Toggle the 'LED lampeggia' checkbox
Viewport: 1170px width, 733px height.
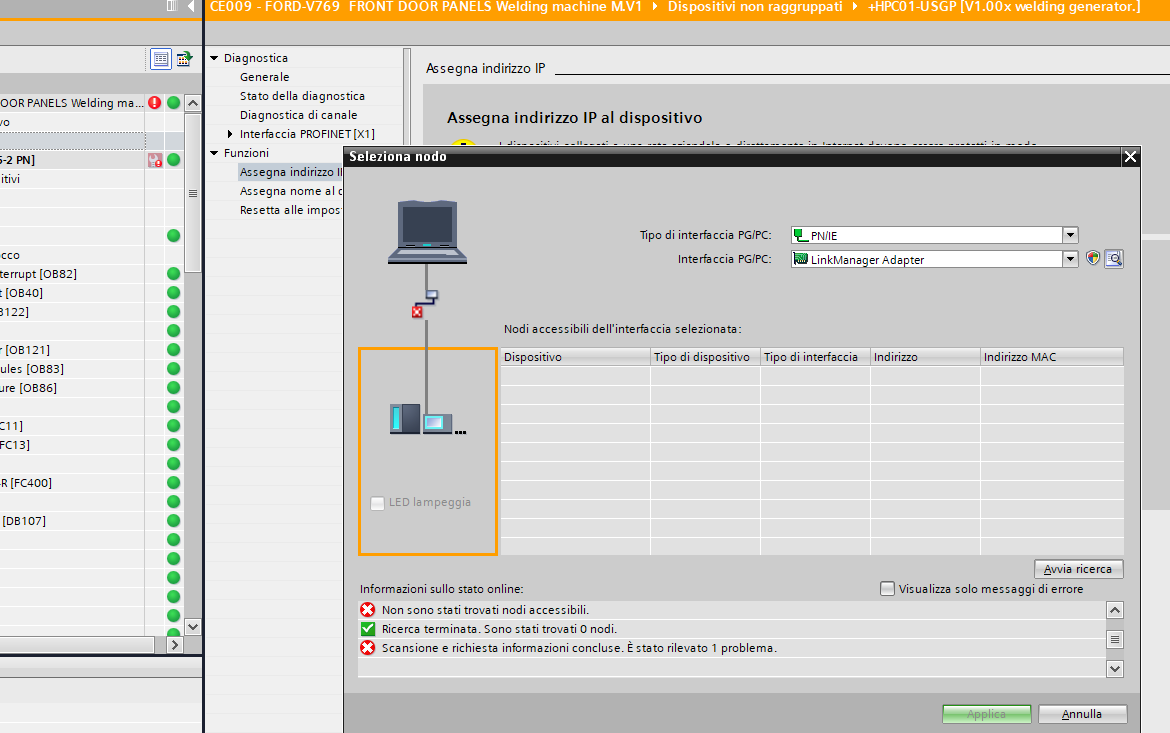377,503
